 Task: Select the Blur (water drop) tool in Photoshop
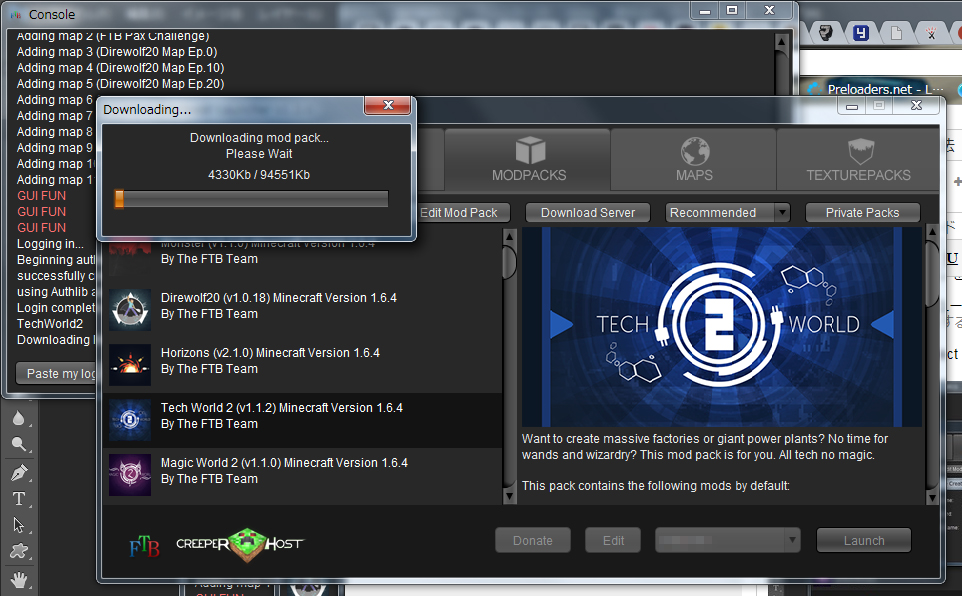click(18, 418)
